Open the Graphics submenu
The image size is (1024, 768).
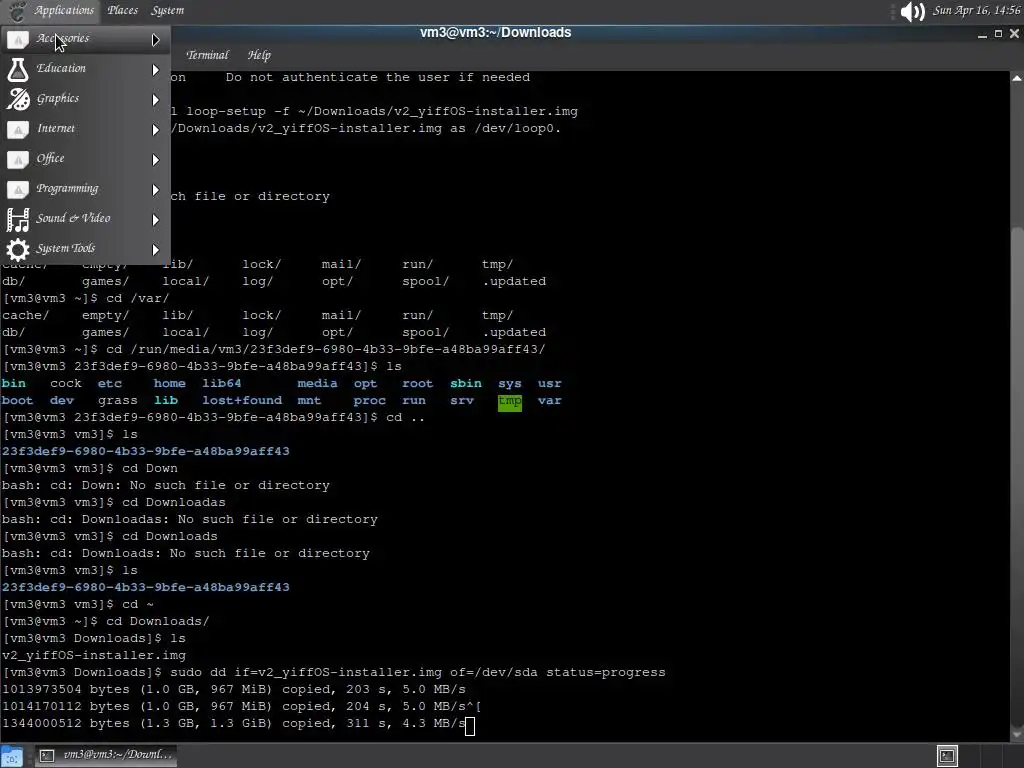tap(85, 99)
